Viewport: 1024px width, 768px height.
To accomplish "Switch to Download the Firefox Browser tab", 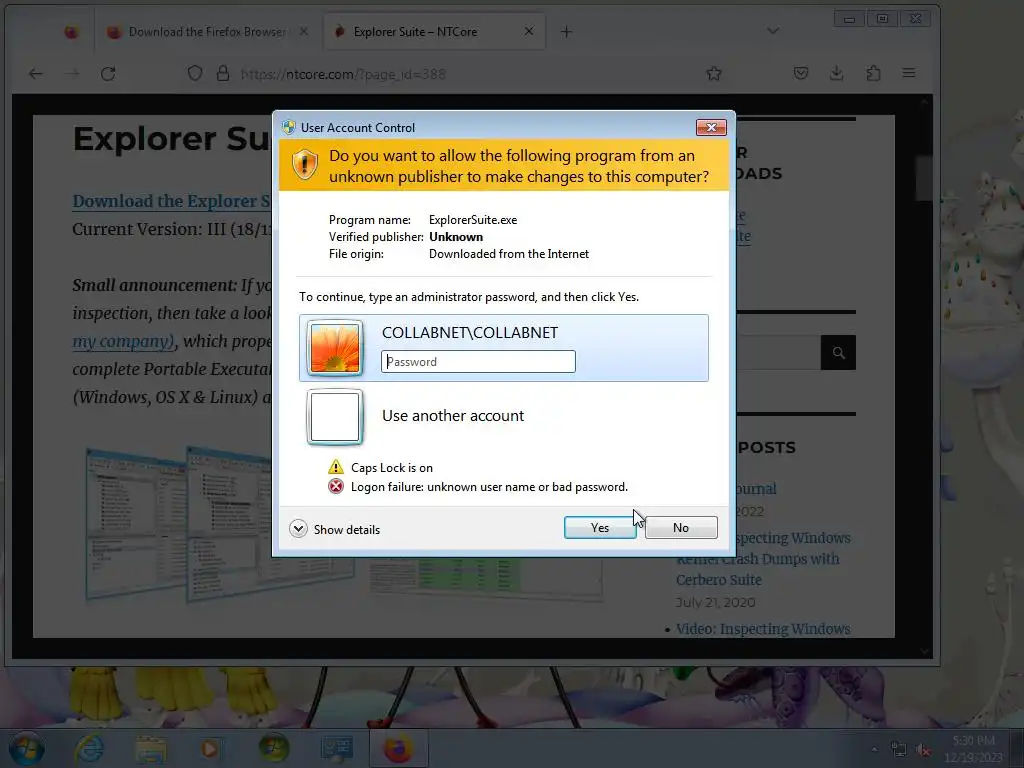I will (208, 31).
